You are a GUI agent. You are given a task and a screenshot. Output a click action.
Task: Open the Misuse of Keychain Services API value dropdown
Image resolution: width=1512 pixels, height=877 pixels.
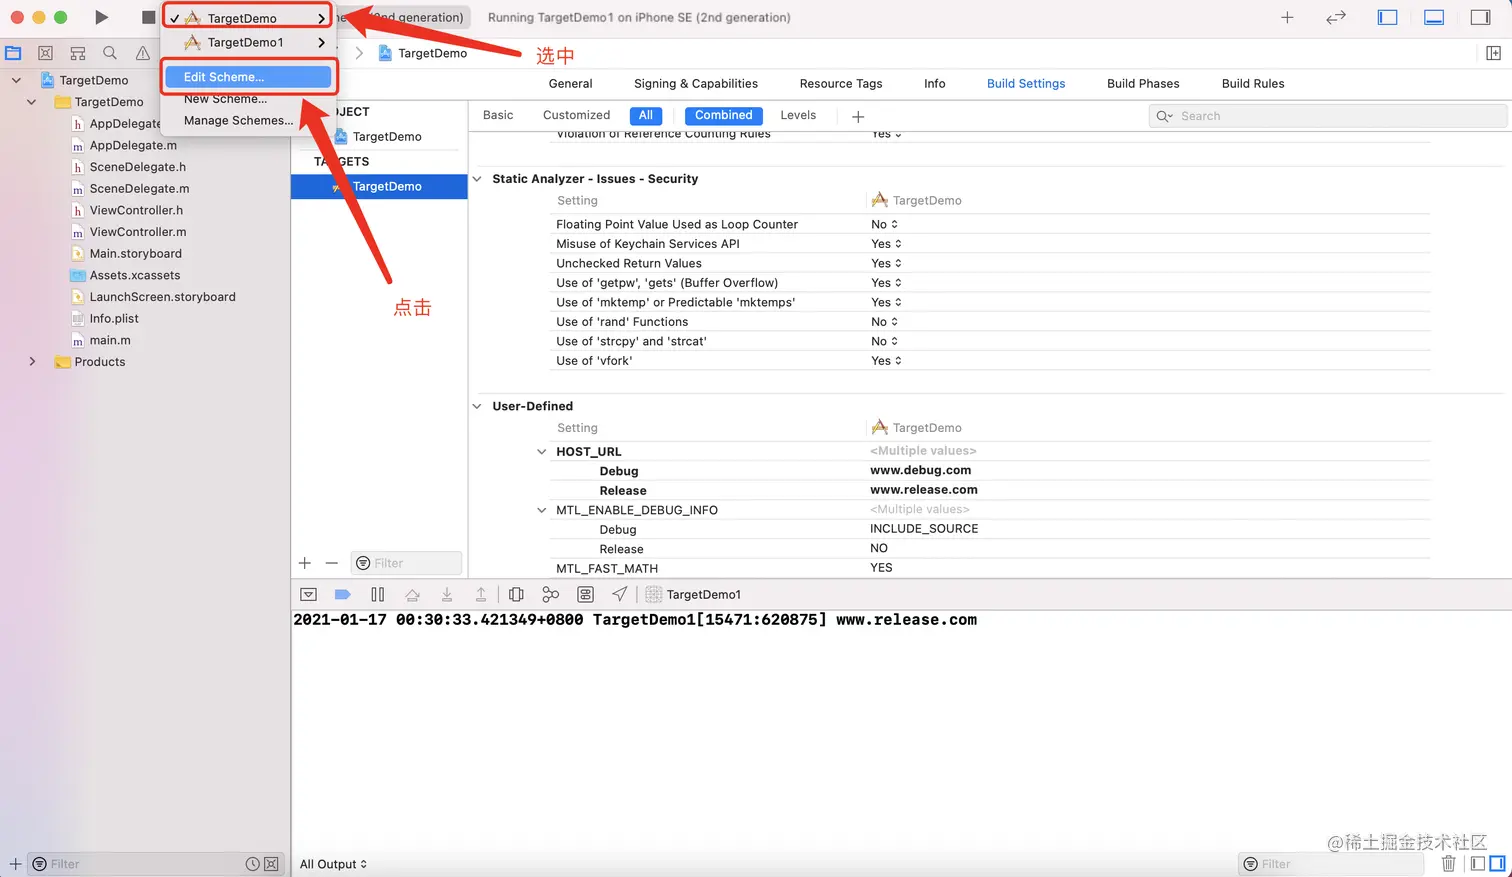point(886,244)
